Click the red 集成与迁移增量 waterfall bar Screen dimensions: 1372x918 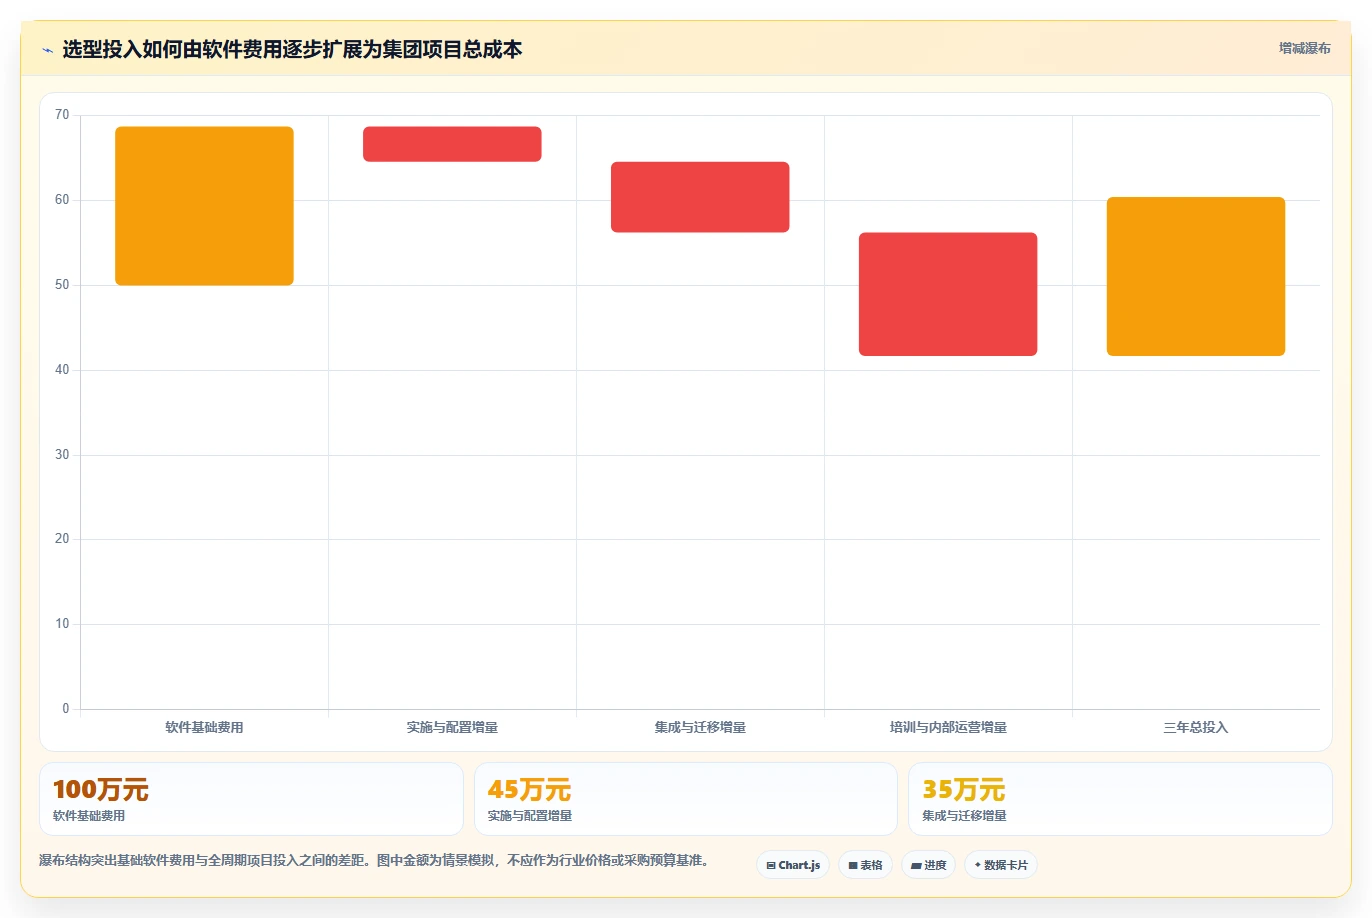coord(700,197)
